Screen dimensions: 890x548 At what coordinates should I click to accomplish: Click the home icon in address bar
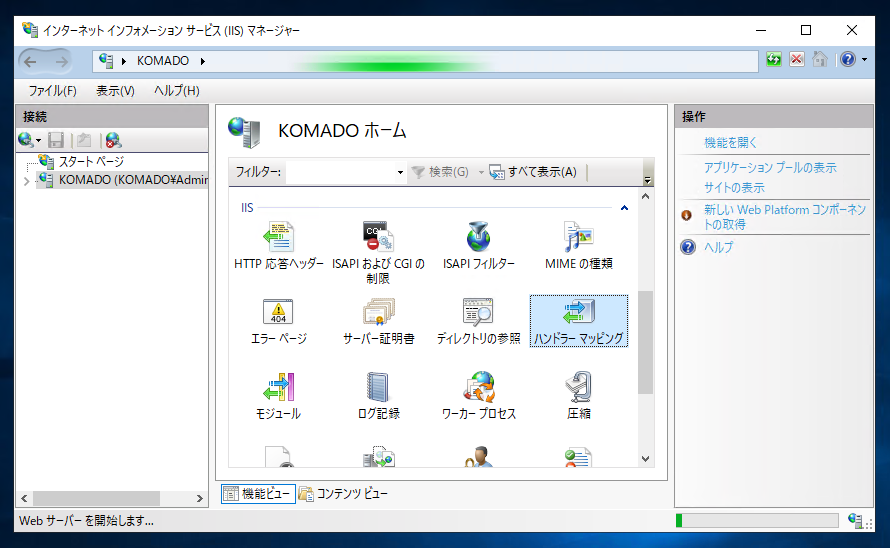pyautogui.click(x=820, y=59)
